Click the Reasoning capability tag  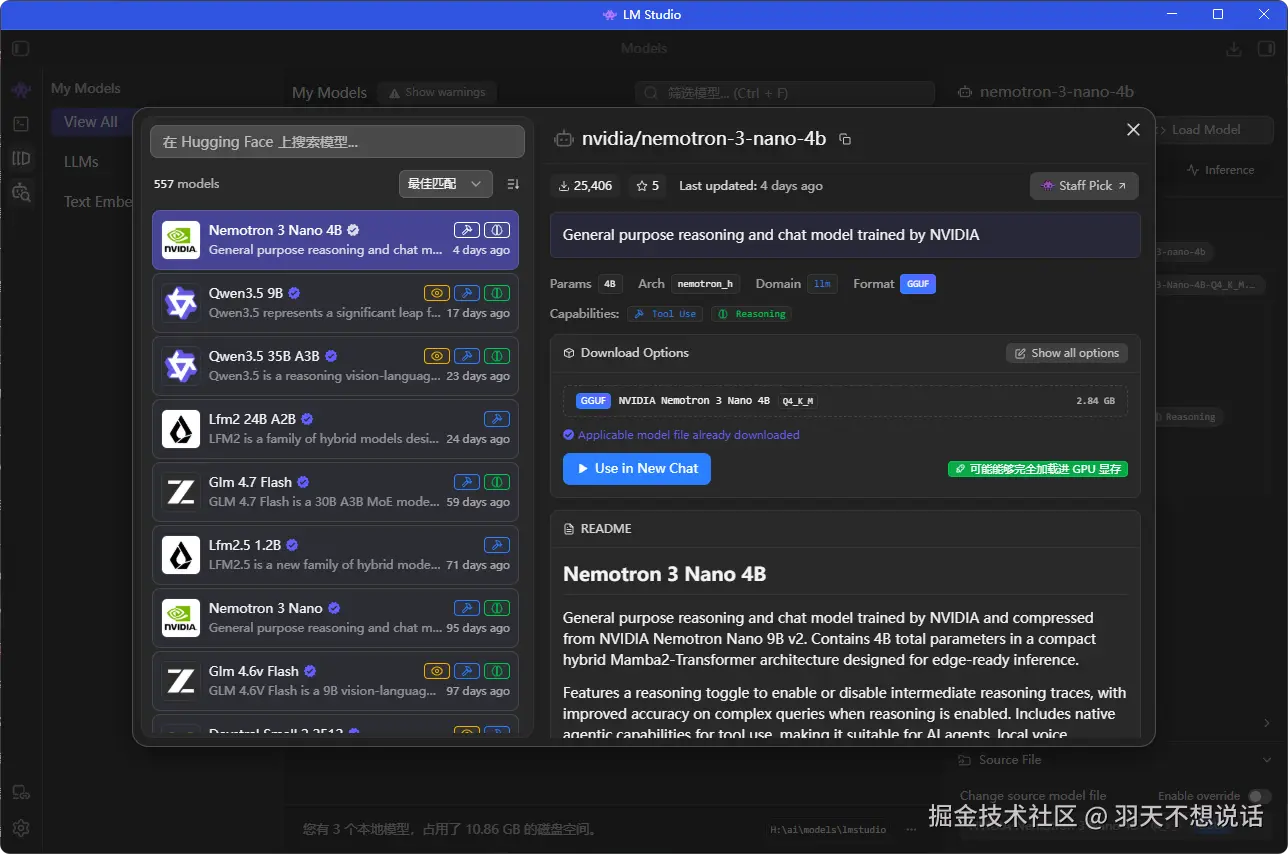(751, 314)
